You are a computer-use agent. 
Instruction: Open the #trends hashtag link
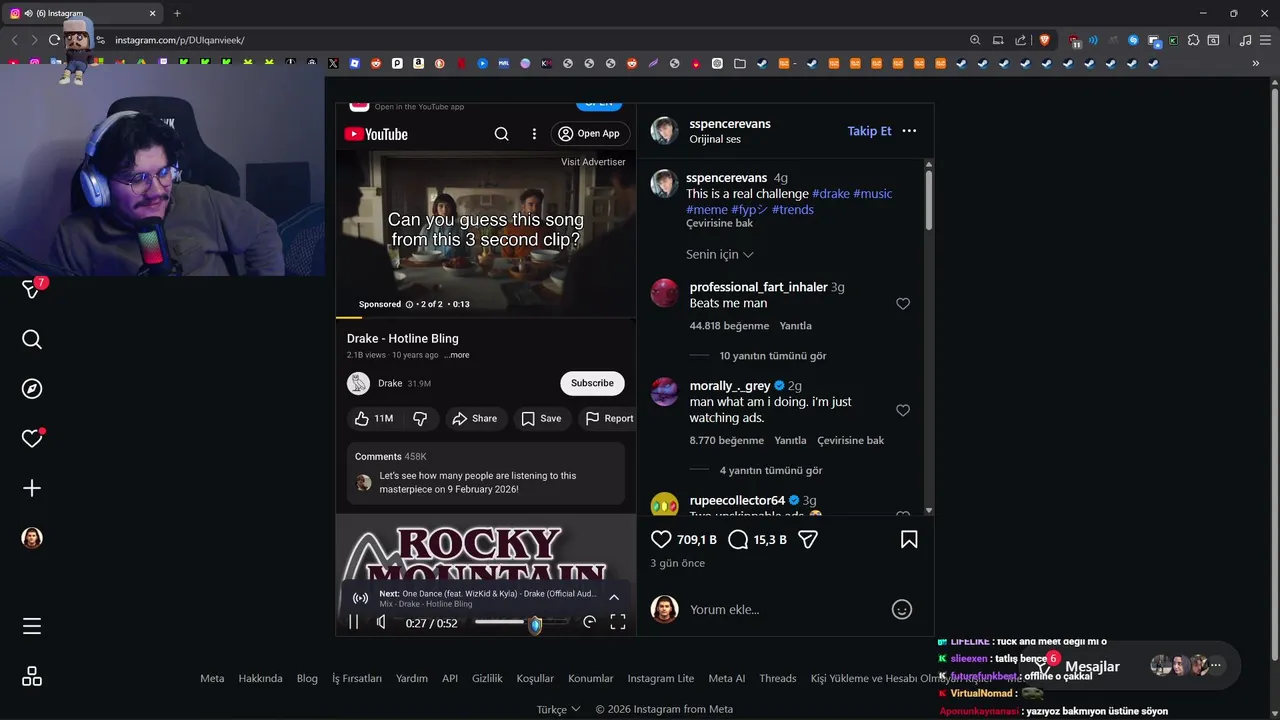click(793, 210)
